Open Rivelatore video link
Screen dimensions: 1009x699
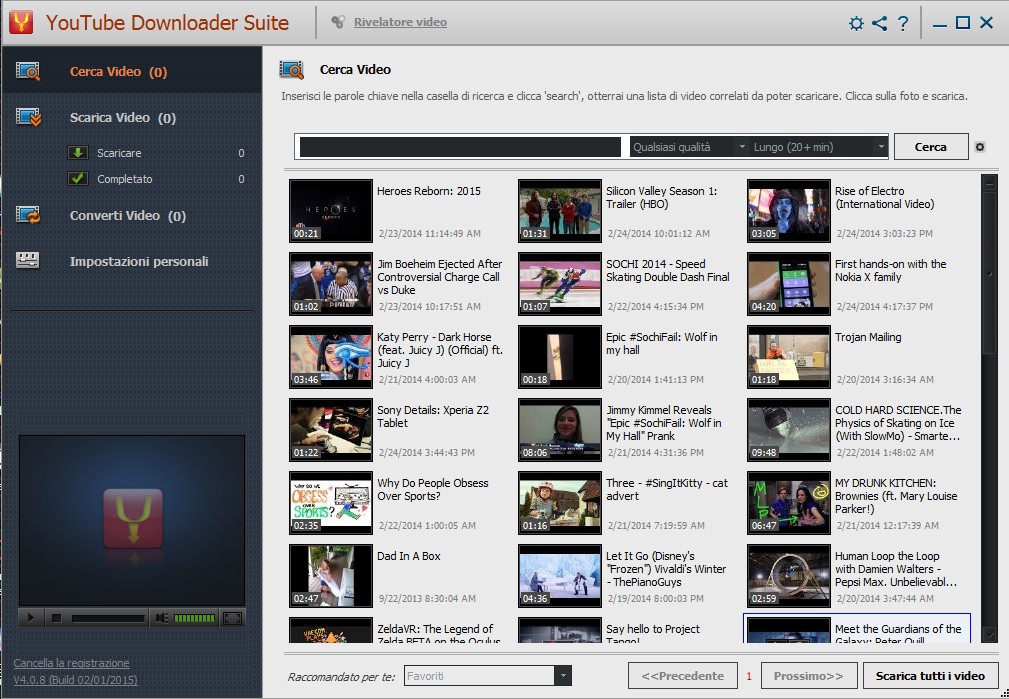click(400, 22)
